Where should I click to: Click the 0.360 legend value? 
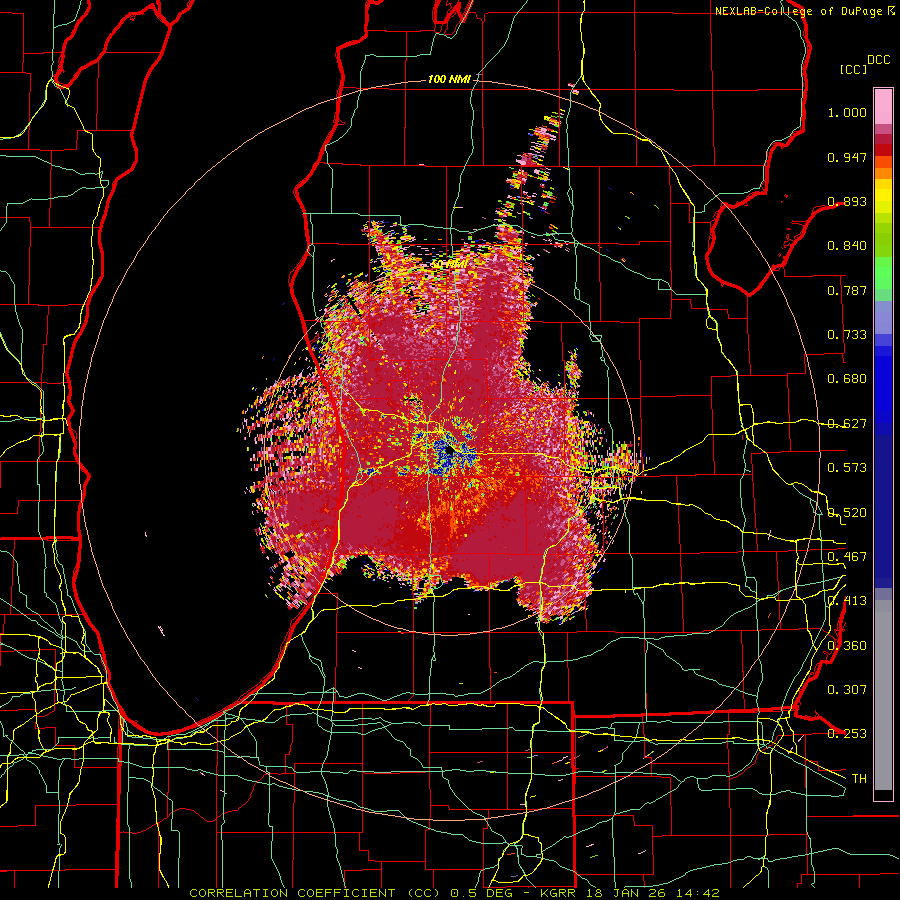pos(847,646)
